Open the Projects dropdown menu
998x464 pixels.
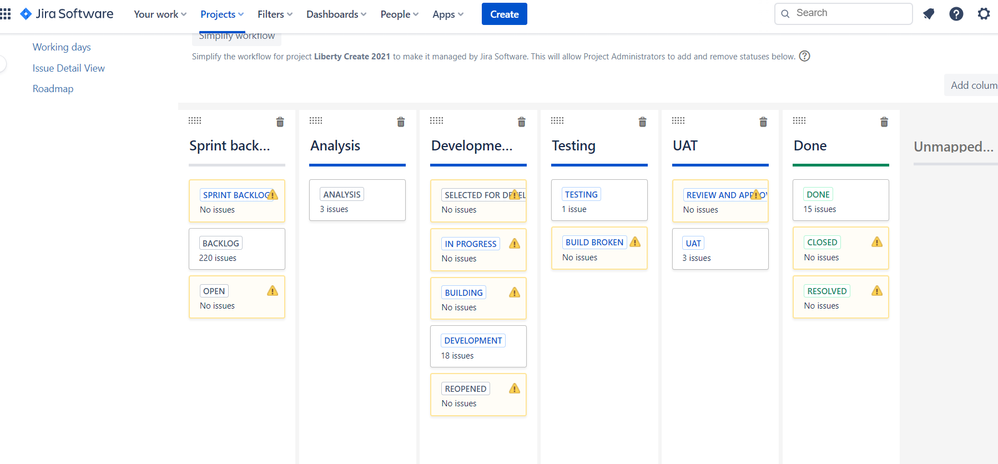(x=222, y=14)
